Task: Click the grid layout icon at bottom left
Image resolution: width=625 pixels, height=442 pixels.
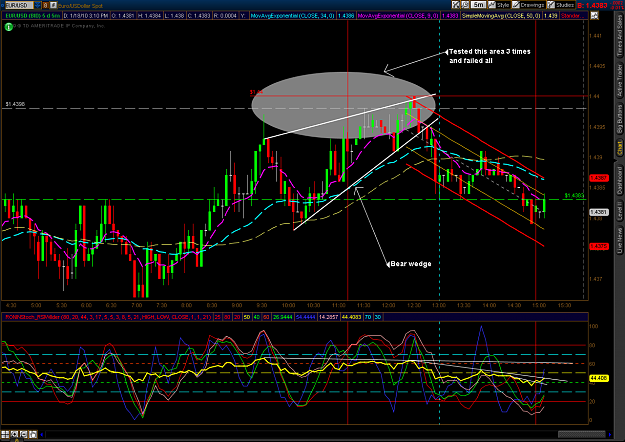Action: pos(5,434)
